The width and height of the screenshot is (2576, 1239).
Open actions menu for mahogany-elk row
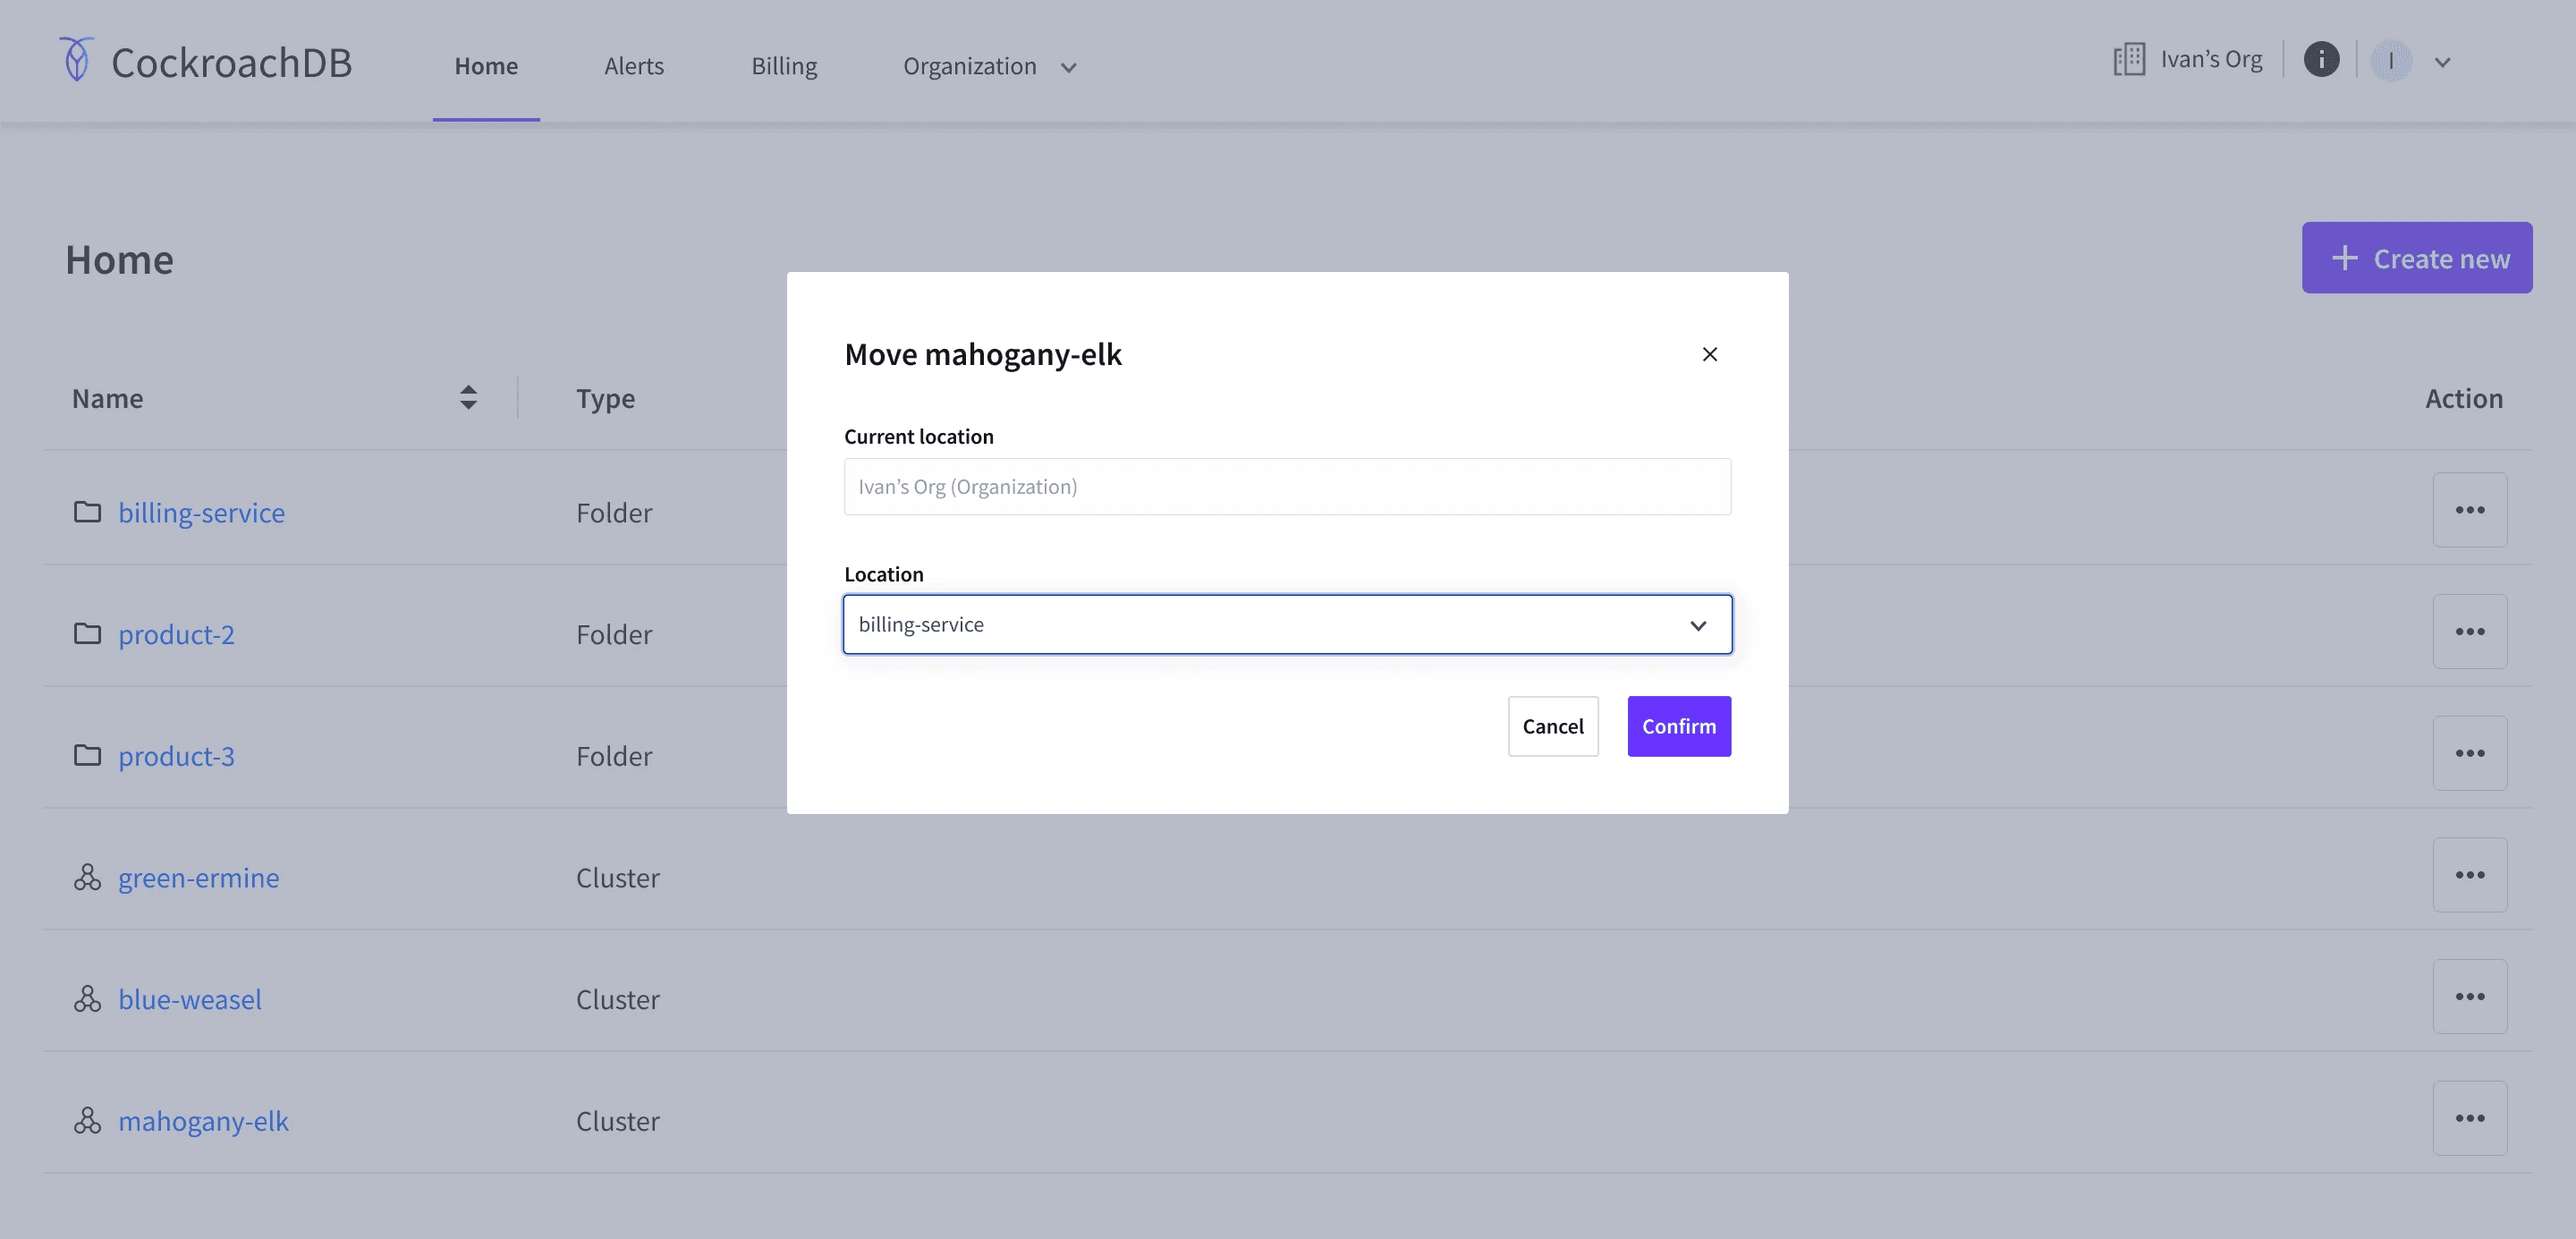(2469, 1118)
